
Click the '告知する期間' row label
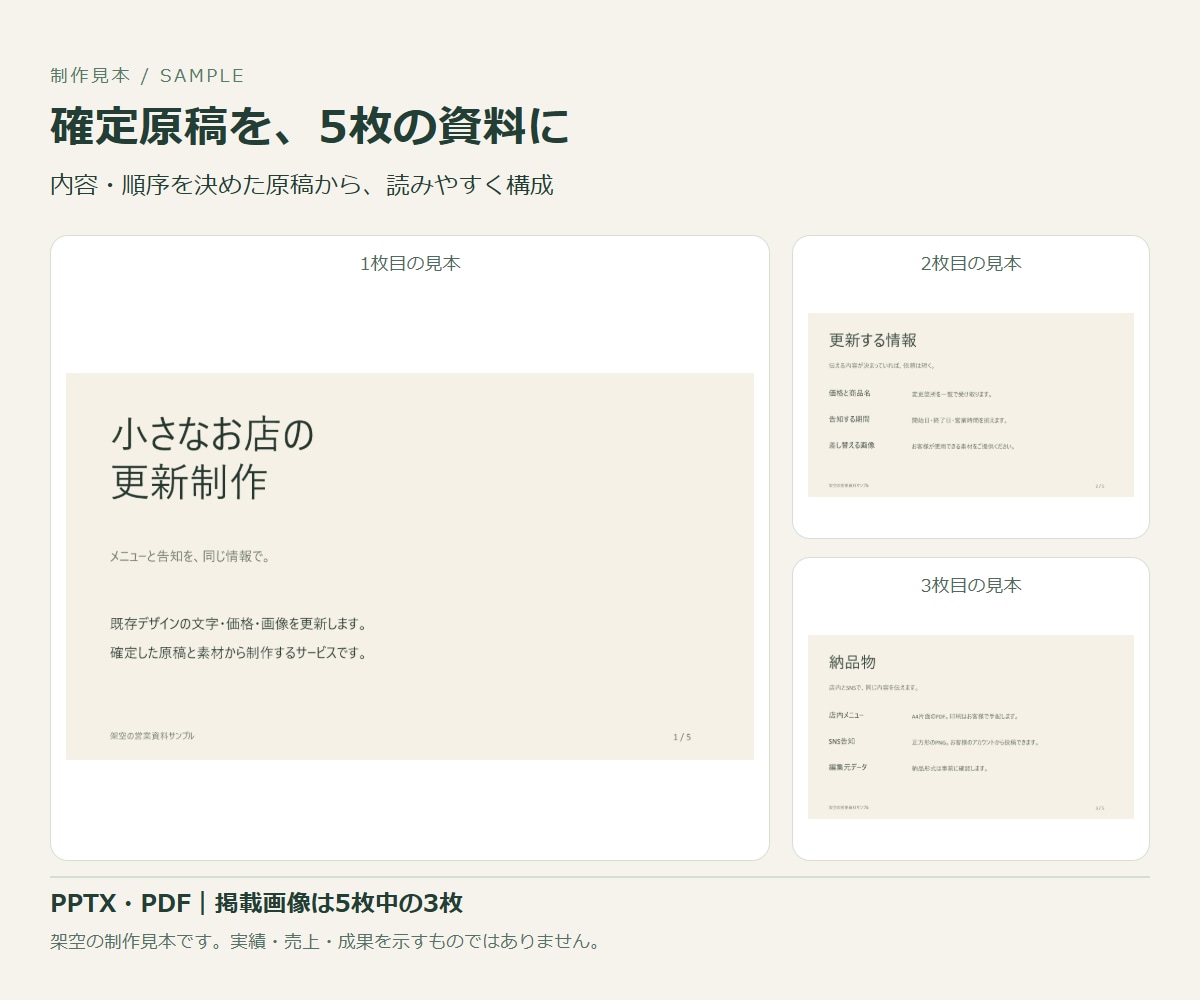(849, 420)
